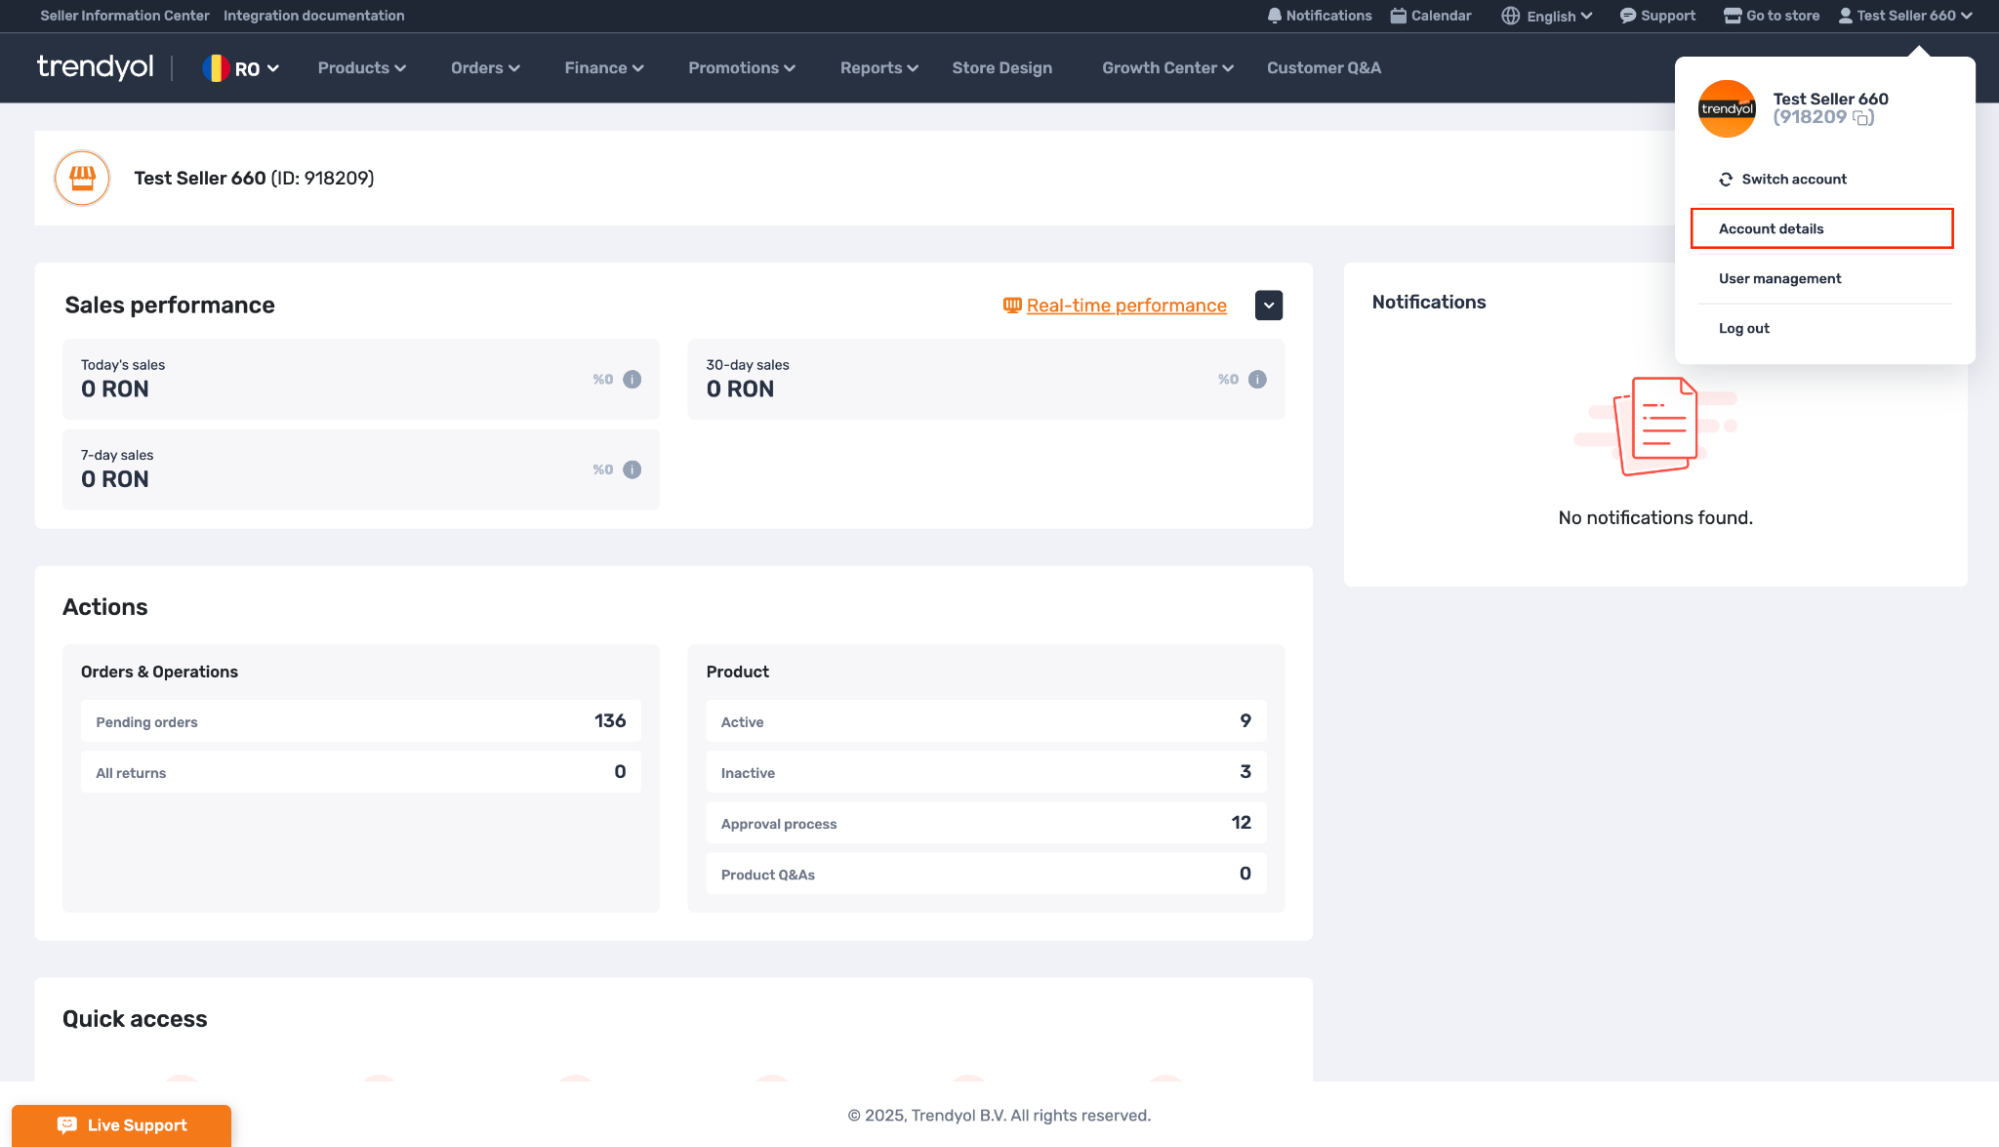The height and width of the screenshot is (1147, 1999).
Task: Click the info icon for 7-day sales
Action: tap(632, 469)
